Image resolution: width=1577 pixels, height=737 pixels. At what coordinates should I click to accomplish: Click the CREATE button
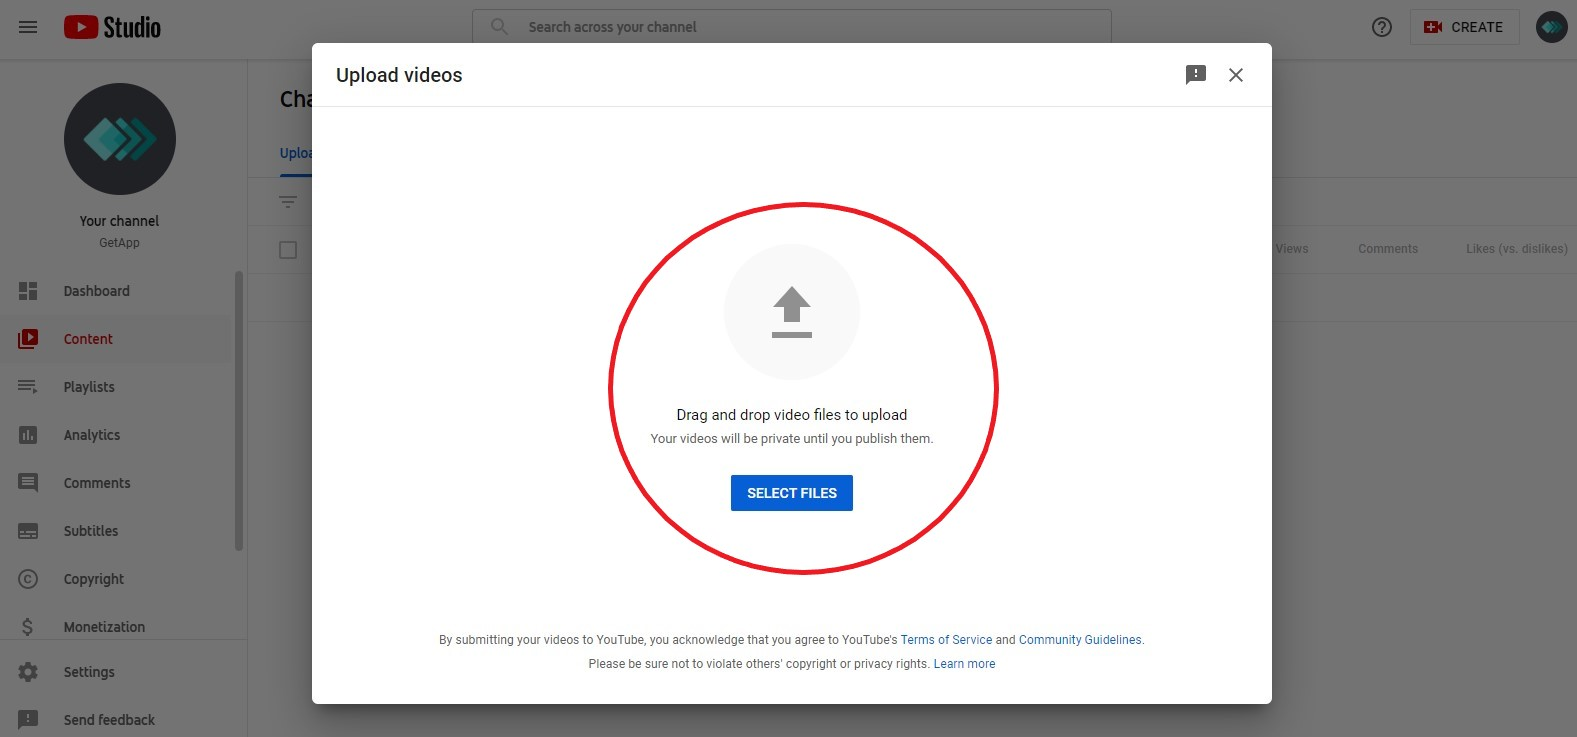coord(1464,27)
